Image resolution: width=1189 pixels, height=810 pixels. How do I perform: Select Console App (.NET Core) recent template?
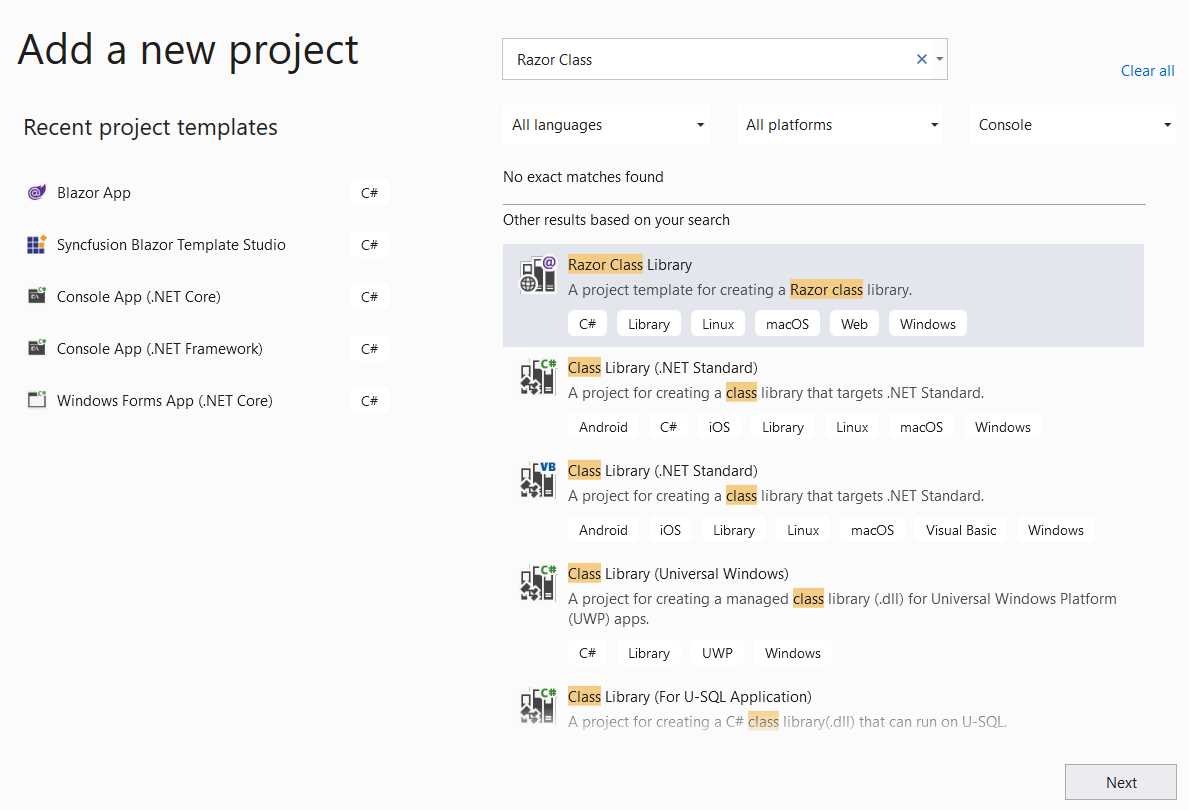pos(206,297)
